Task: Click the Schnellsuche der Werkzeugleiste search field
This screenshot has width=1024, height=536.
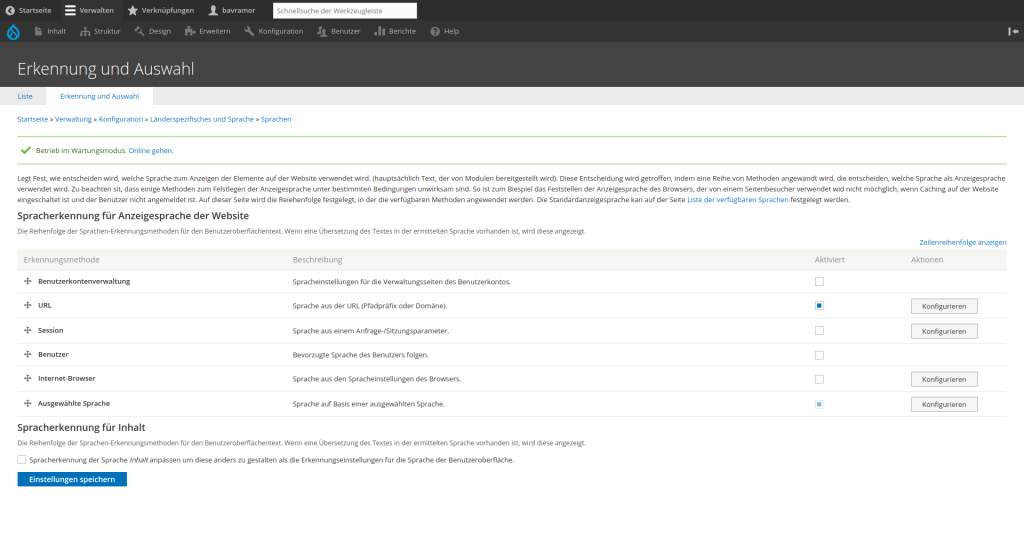Action: pyautogui.click(x=344, y=10)
